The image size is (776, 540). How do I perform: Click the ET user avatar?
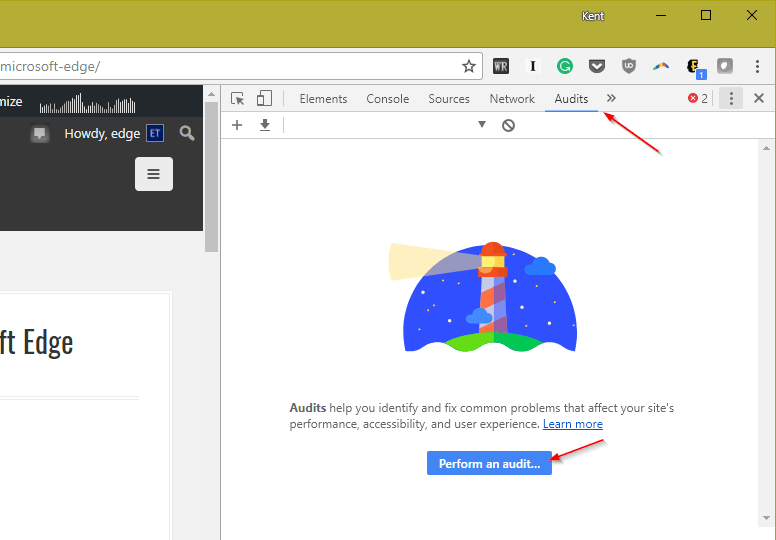coord(155,133)
